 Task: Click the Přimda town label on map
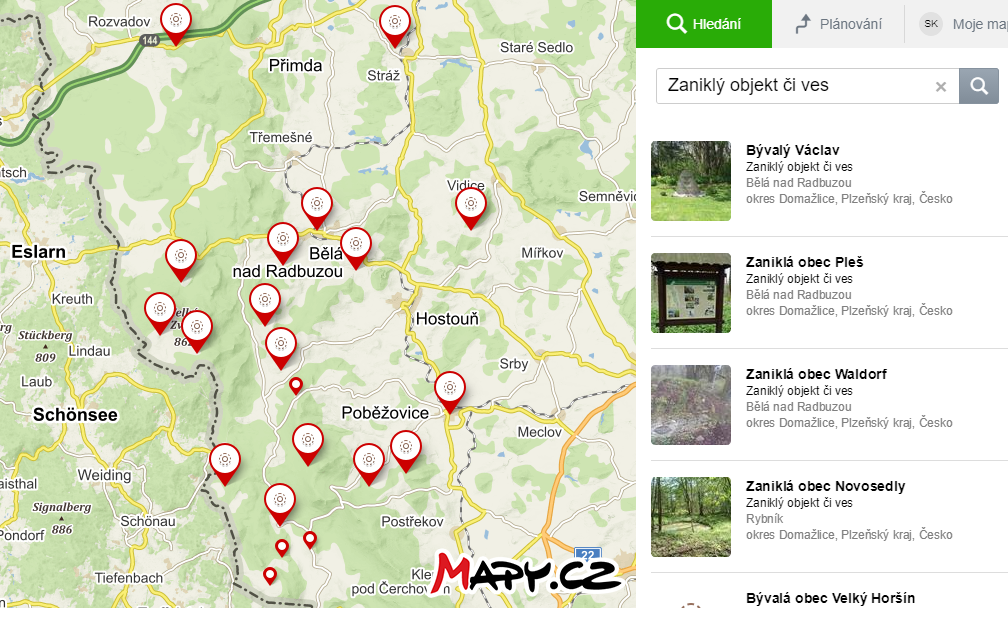(x=295, y=66)
